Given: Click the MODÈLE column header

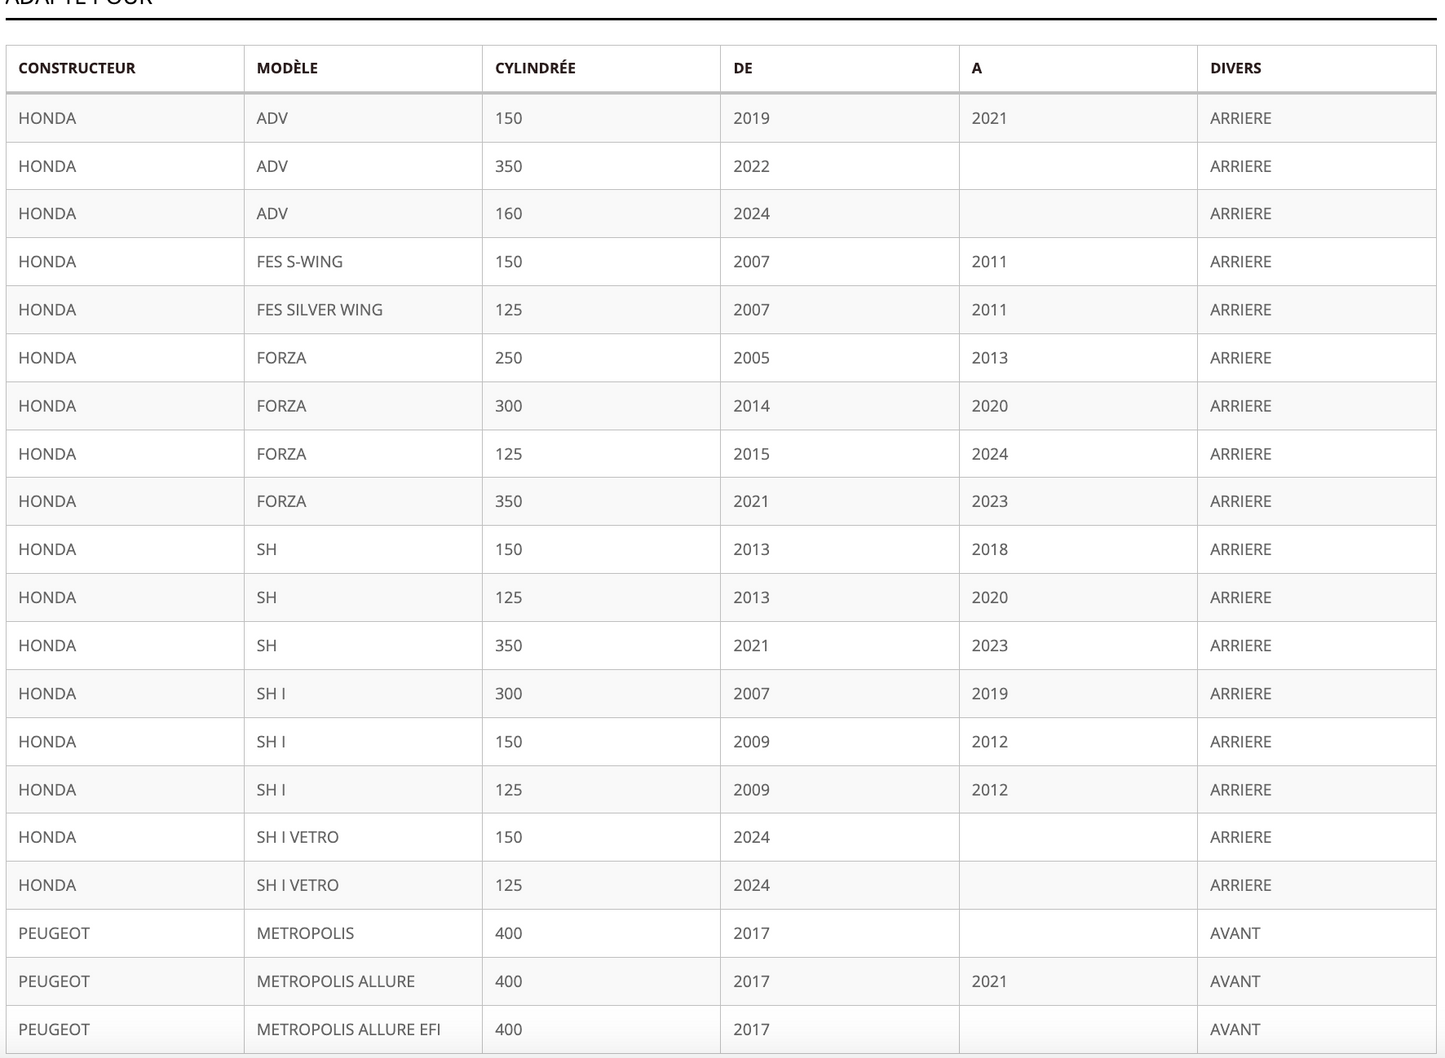Looking at the screenshot, I should click(287, 68).
